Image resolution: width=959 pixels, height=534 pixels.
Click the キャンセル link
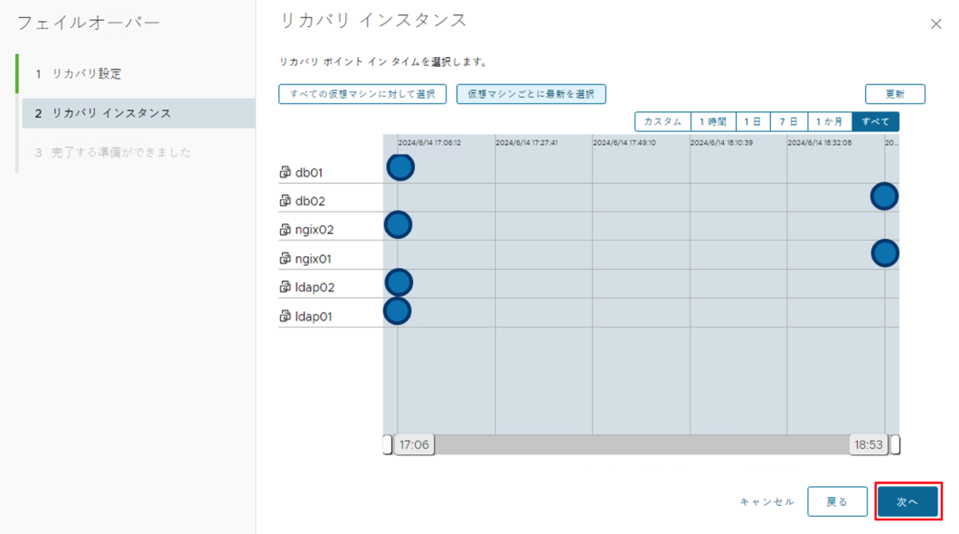[x=767, y=502]
